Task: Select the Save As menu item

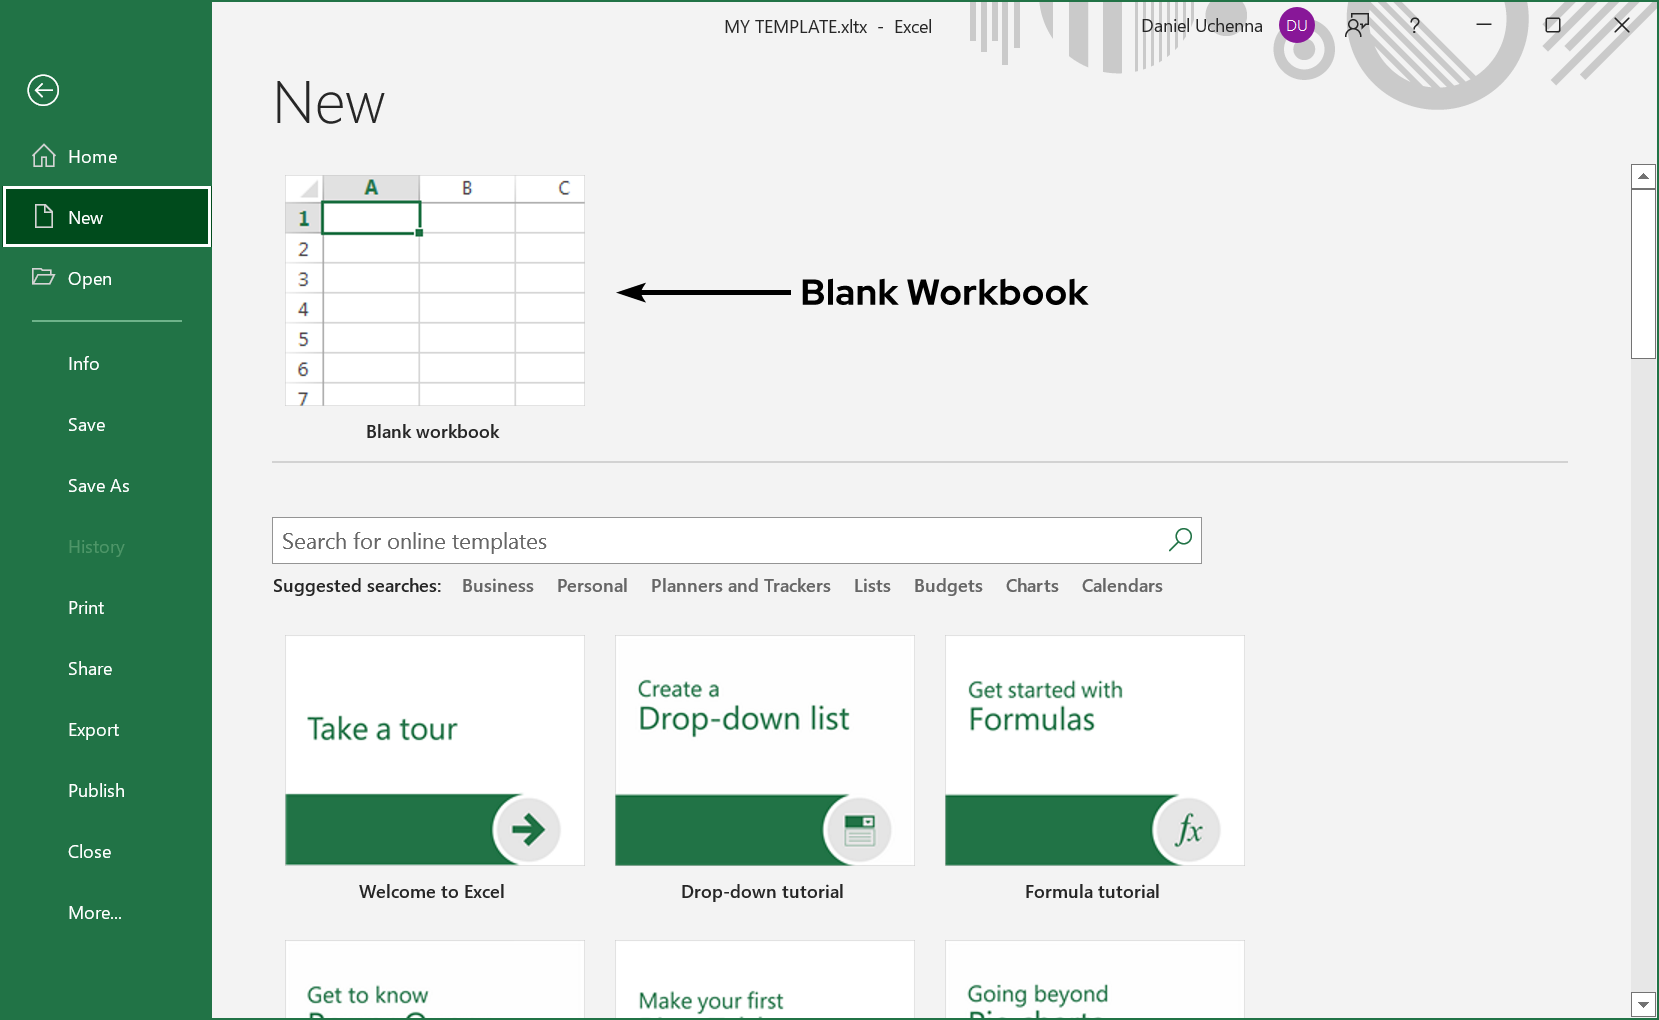Action: point(99,486)
